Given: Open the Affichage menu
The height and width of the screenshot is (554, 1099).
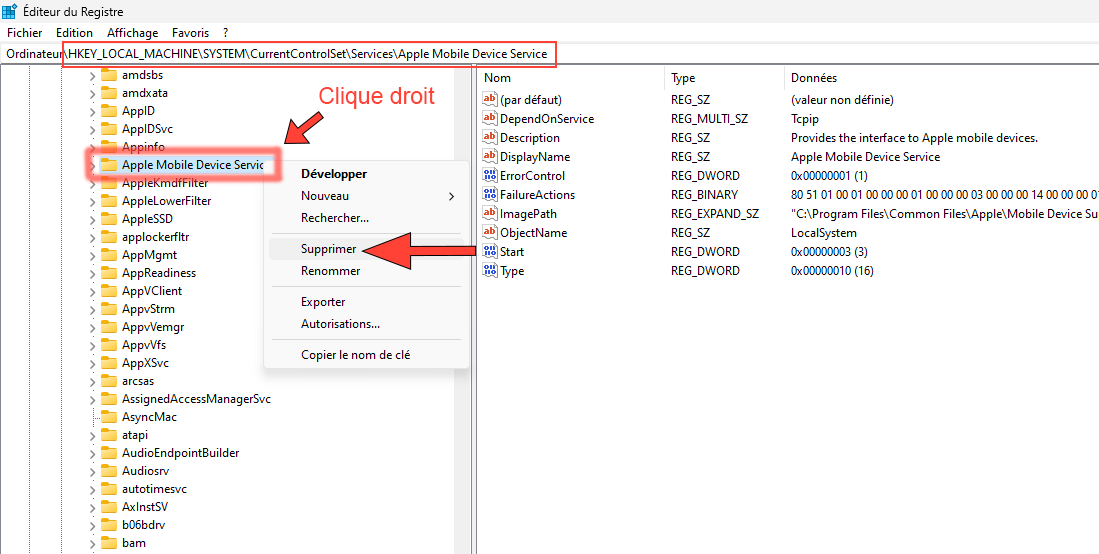Looking at the screenshot, I should (x=132, y=33).
